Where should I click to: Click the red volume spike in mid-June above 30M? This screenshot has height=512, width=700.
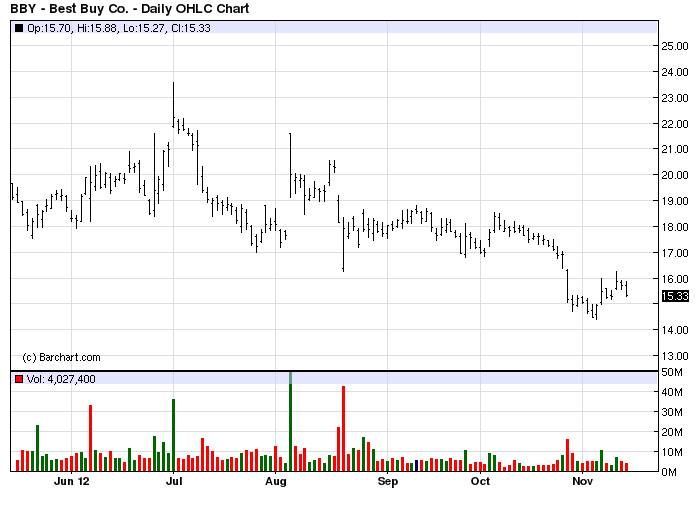coord(91,438)
